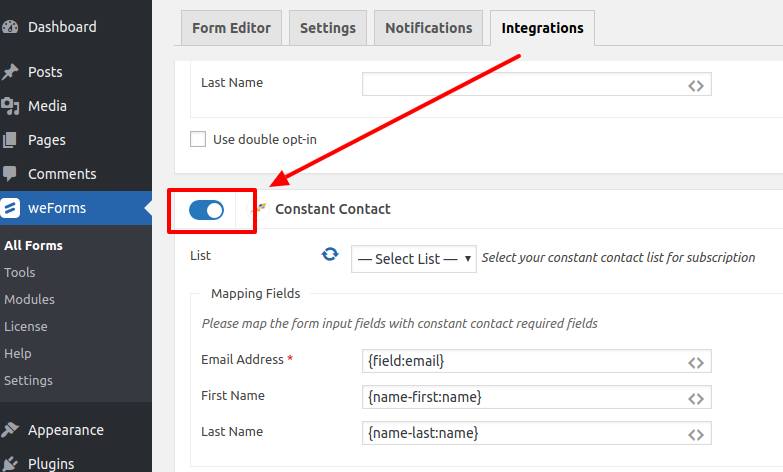This screenshot has width=783, height=472.
Task: Click the Use double opt-in label
Action: tap(265, 139)
